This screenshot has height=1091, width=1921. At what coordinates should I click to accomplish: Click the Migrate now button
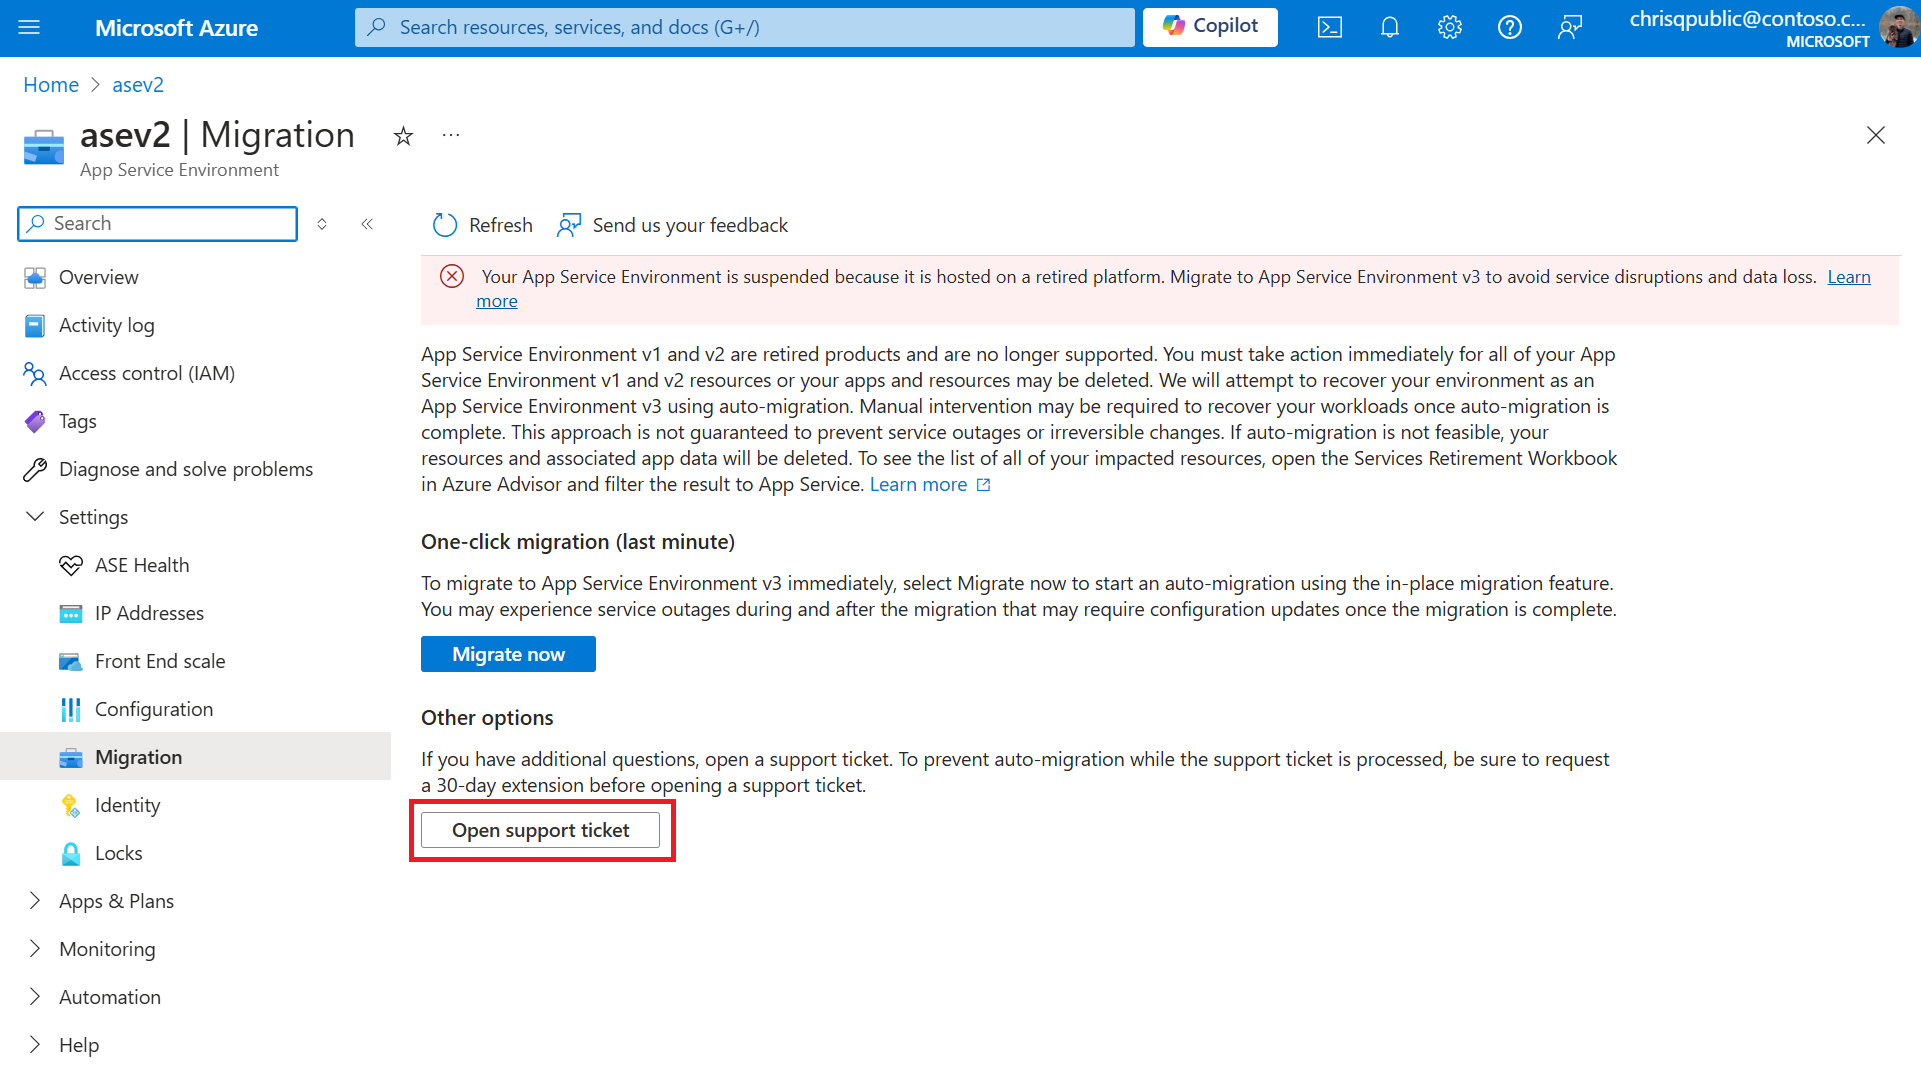509,653
